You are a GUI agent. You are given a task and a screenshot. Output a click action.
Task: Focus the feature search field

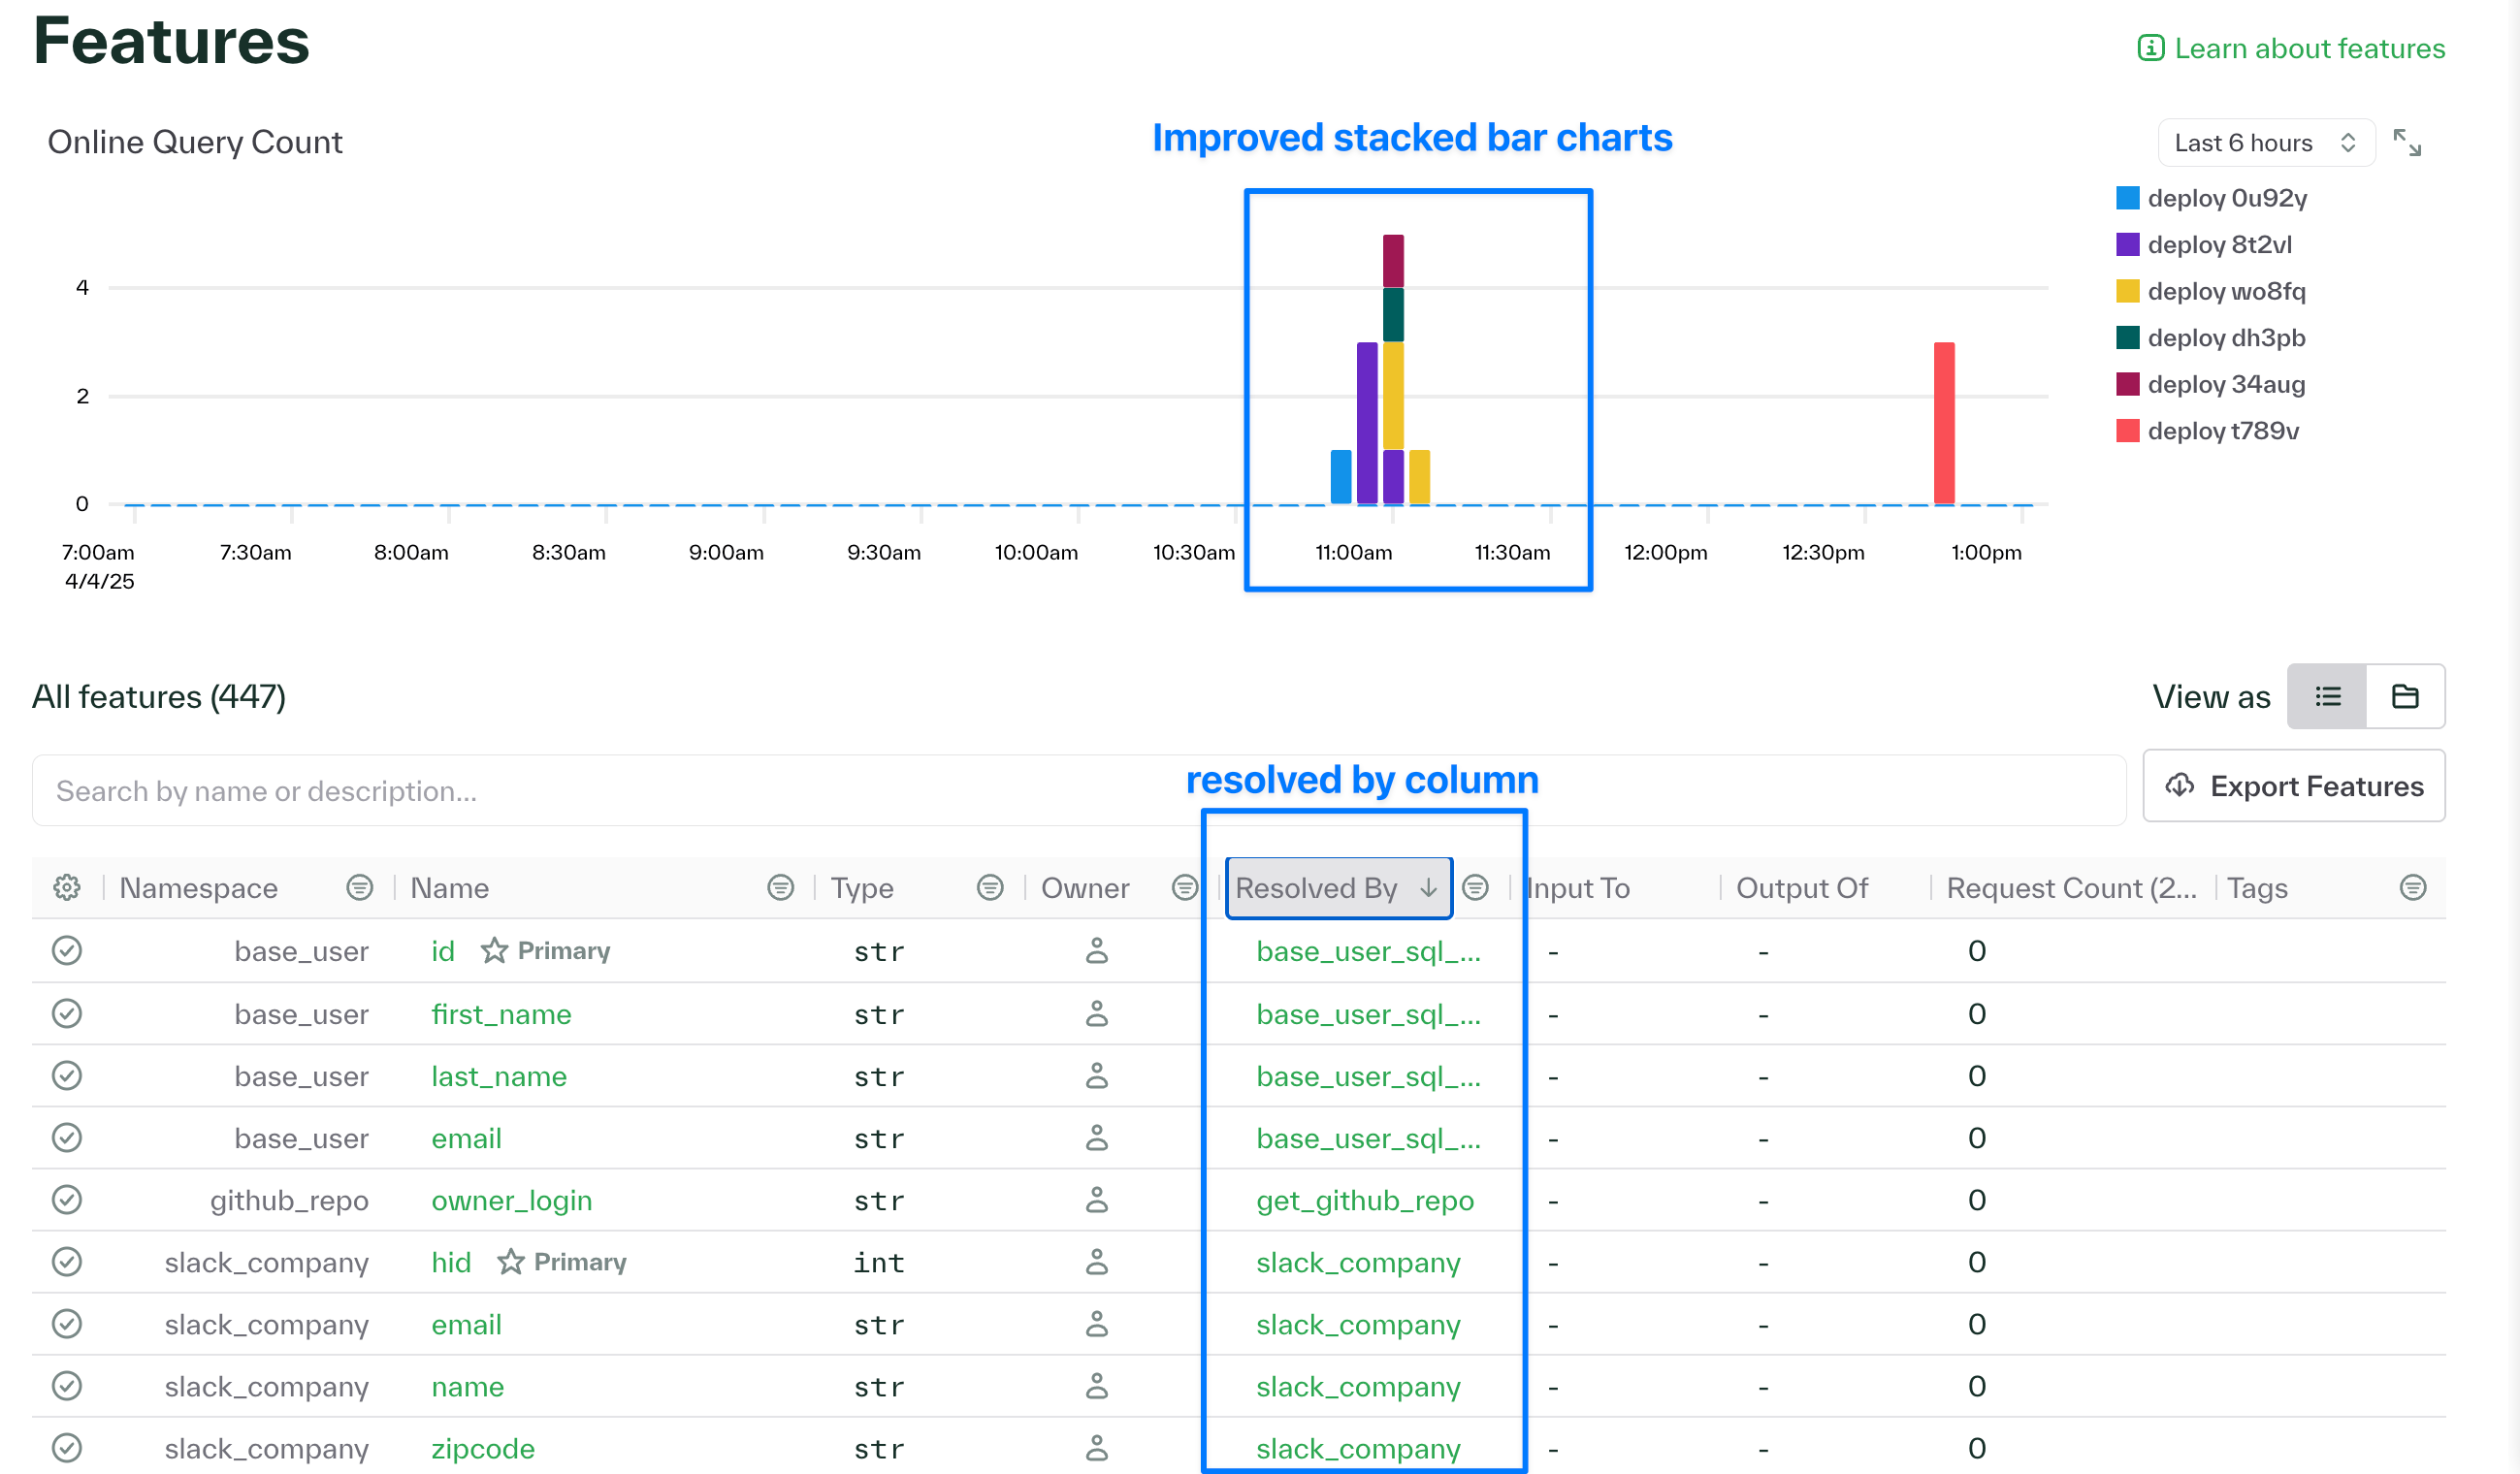(x=1078, y=790)
